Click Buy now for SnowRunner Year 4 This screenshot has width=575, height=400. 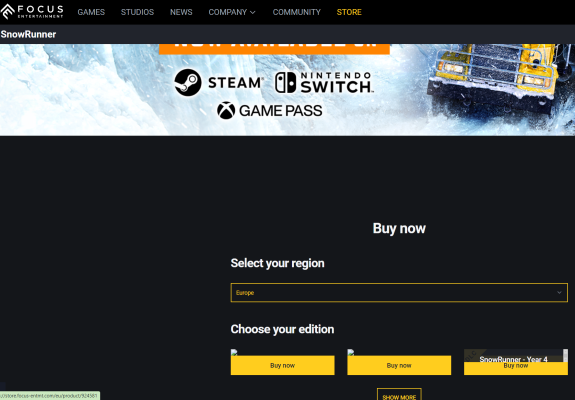pos(516,368)
